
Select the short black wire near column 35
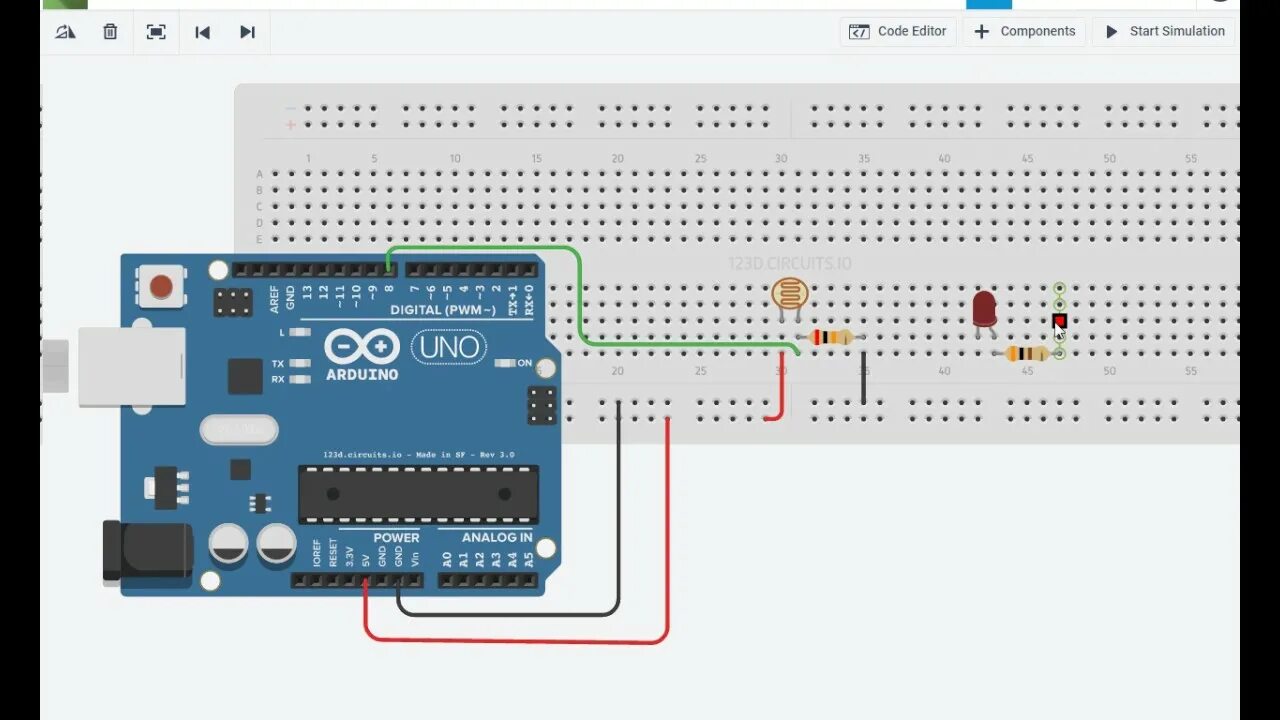[864, 377]
